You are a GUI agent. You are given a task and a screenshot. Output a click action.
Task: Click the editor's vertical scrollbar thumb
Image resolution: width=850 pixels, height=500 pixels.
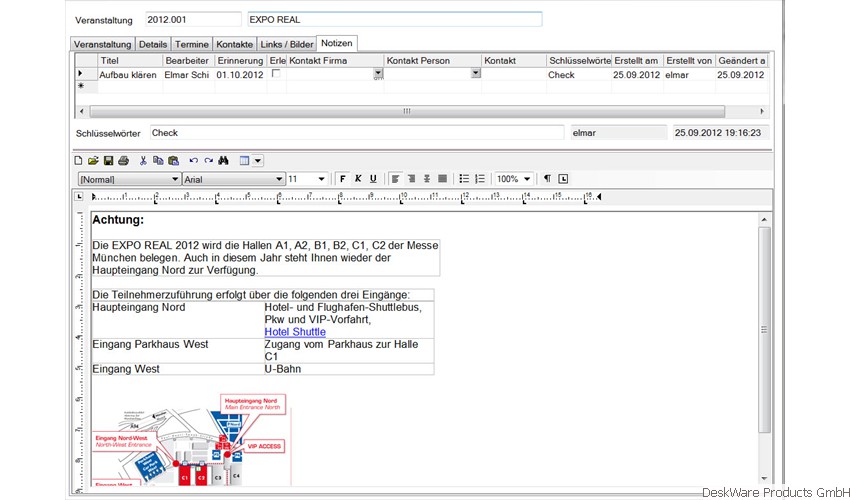pos(764,330)
